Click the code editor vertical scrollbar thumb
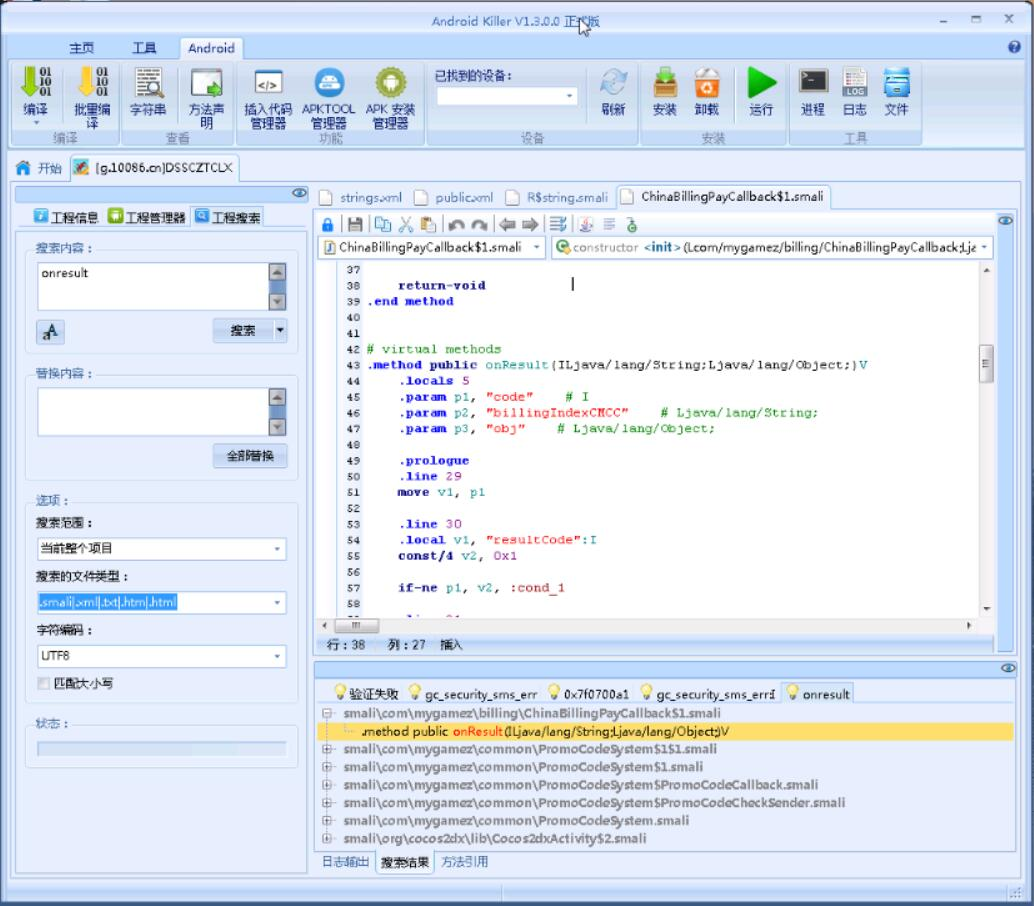This screenshot has width=1034, height=906. [986, 364]
